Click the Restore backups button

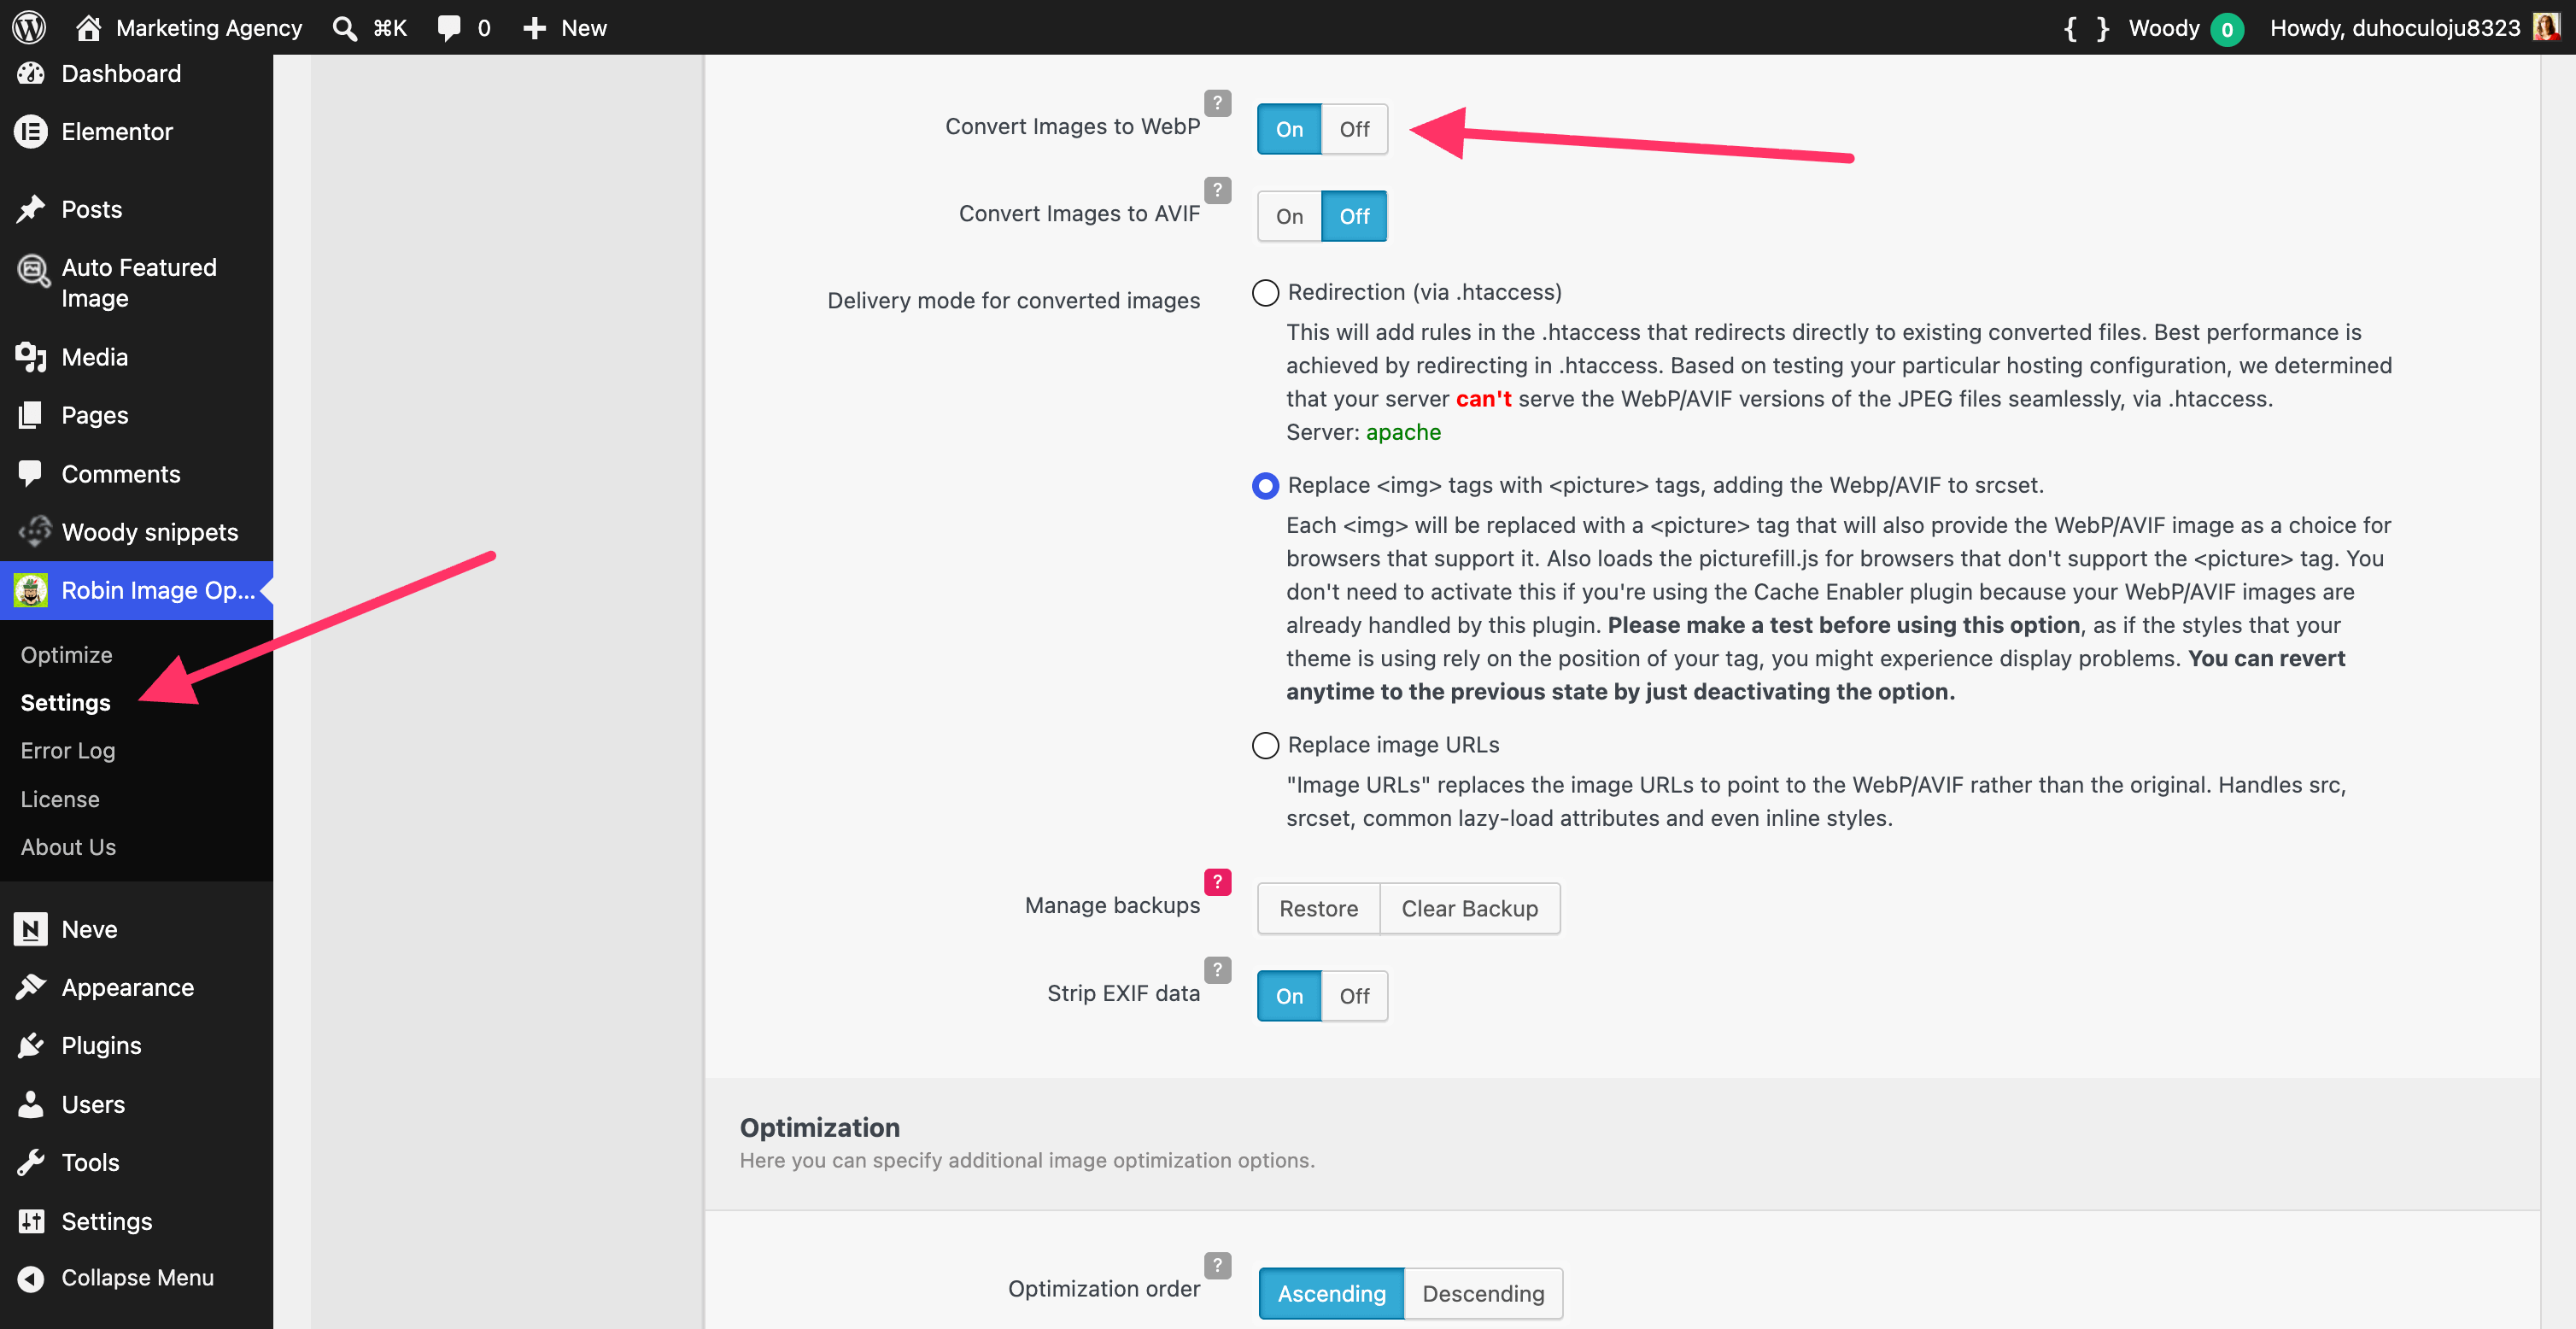pos(1318,908)
